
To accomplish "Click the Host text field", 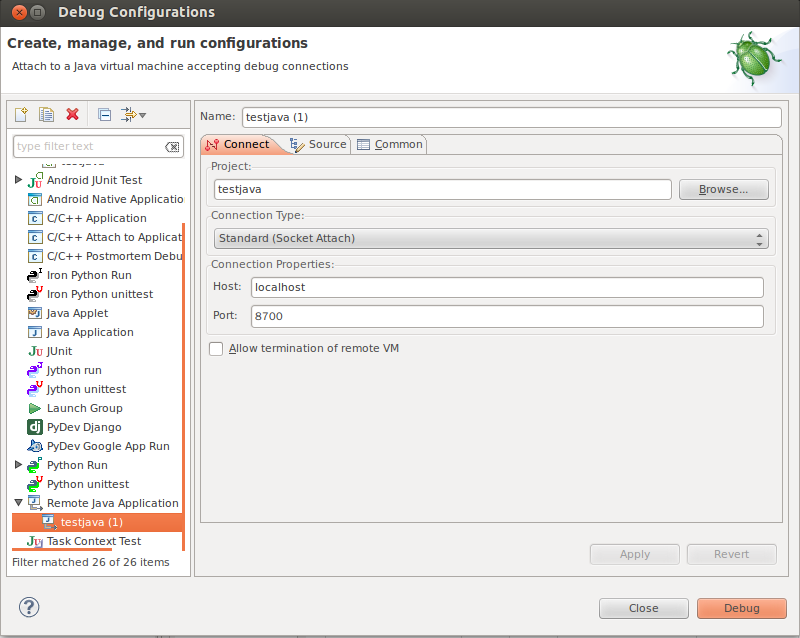I will tap(507, 287).
